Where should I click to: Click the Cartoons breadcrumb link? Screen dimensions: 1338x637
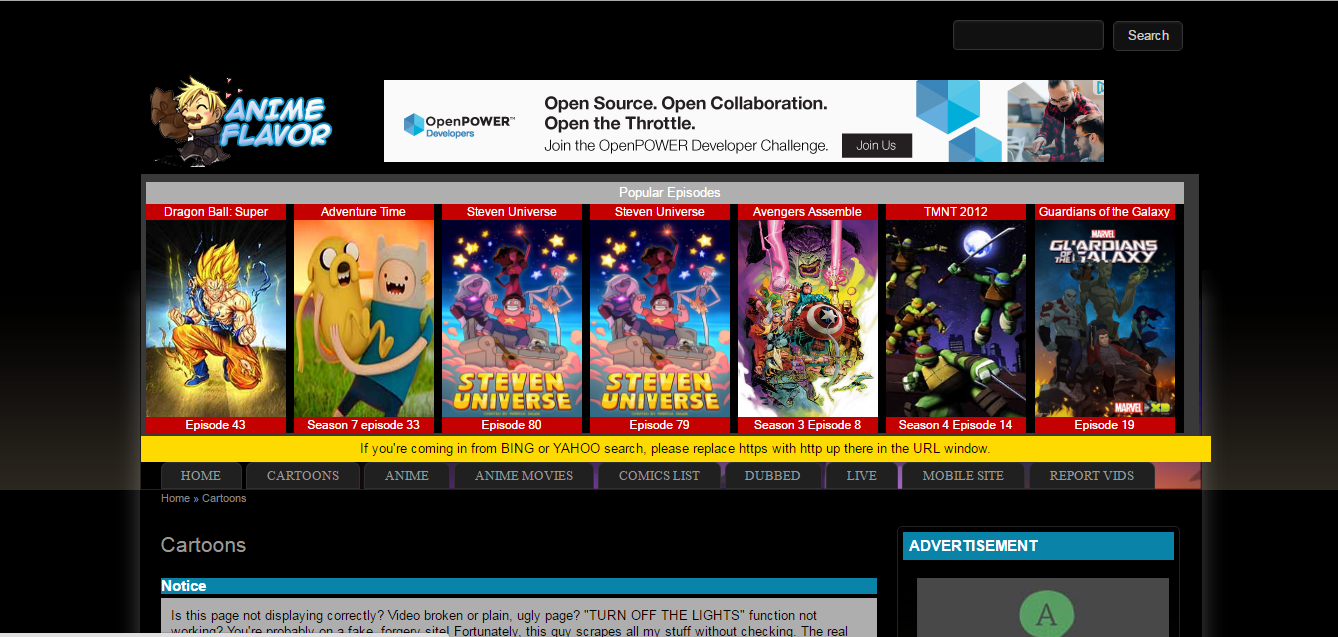click(224, 498)
